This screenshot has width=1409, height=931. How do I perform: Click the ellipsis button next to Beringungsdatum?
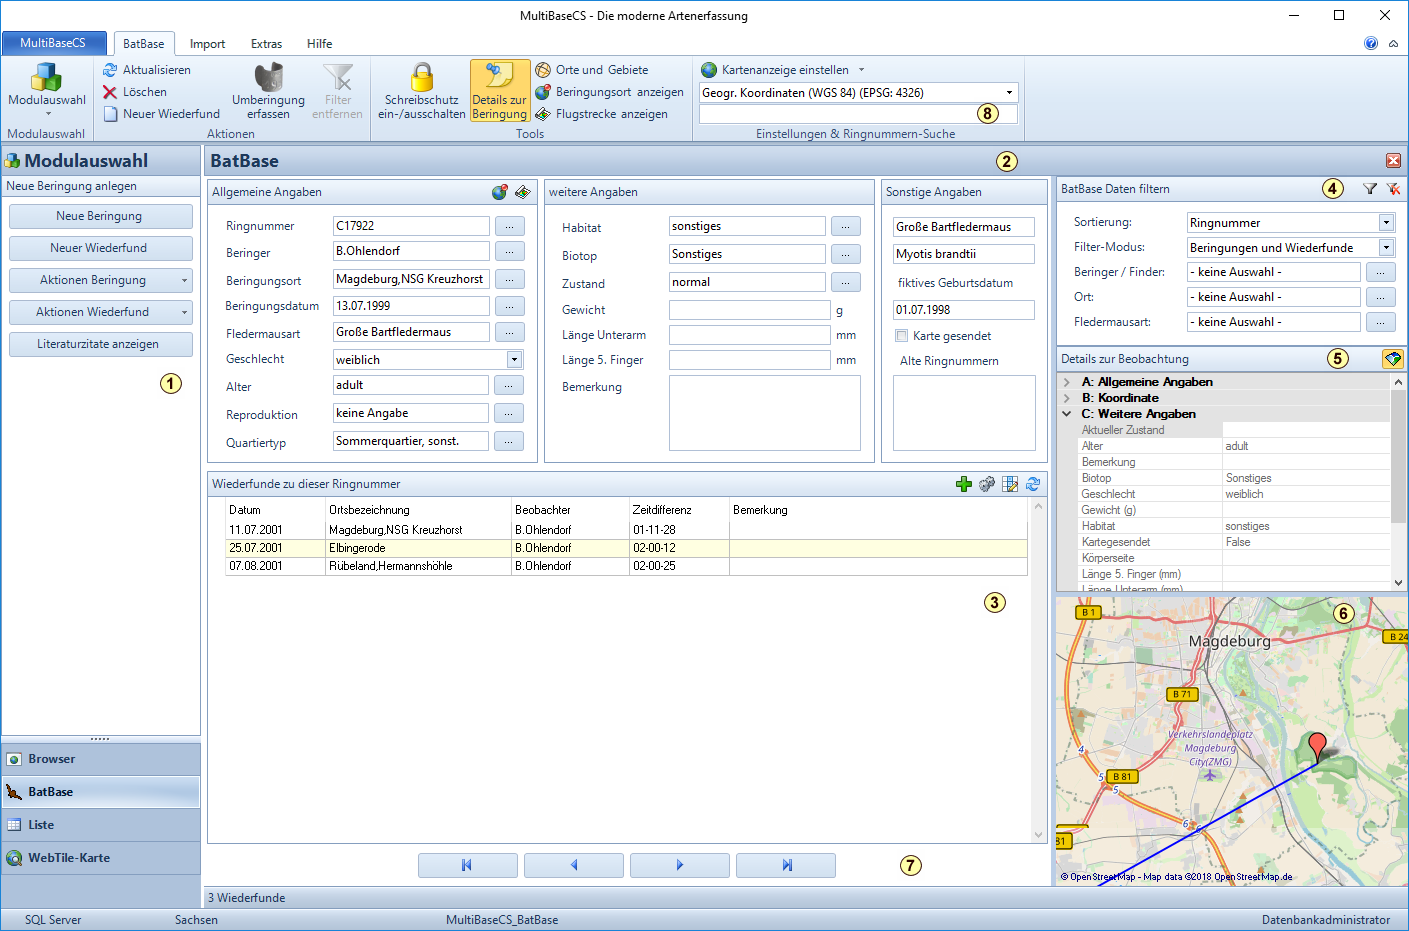[509, 306]
